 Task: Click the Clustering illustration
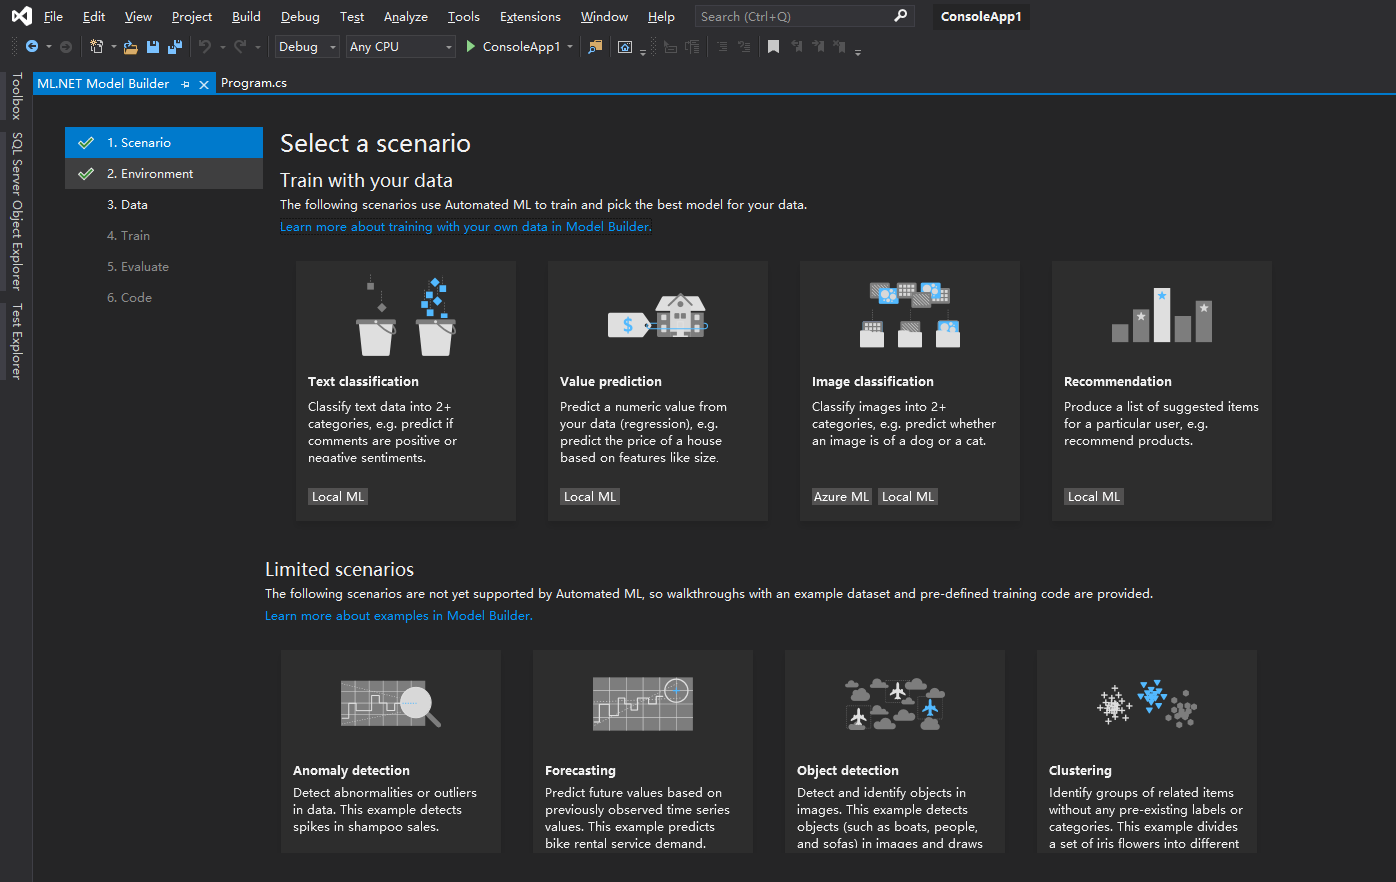(x=1147, y=704)
